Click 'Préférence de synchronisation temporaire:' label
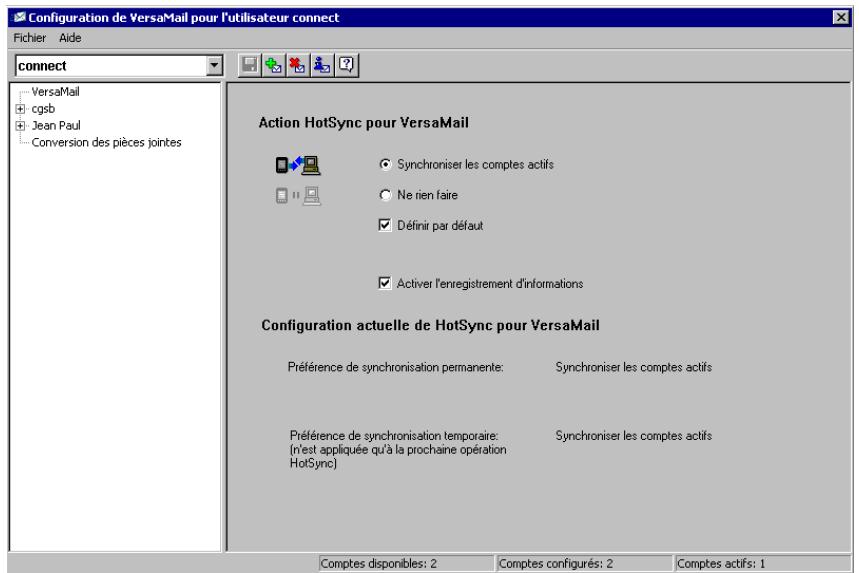 pos(394,436)
